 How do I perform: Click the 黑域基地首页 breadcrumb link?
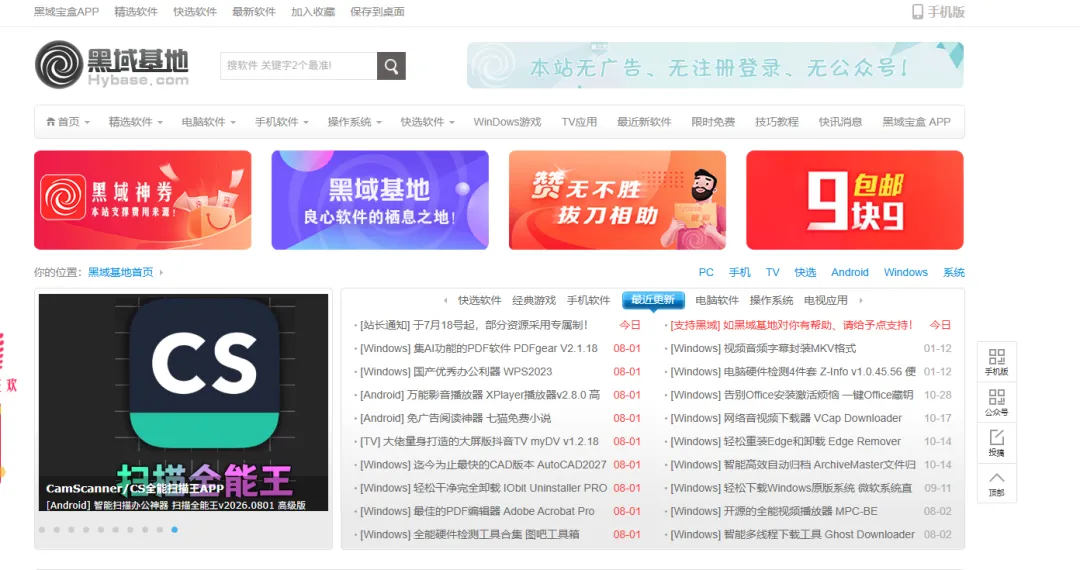click(121, 273)
